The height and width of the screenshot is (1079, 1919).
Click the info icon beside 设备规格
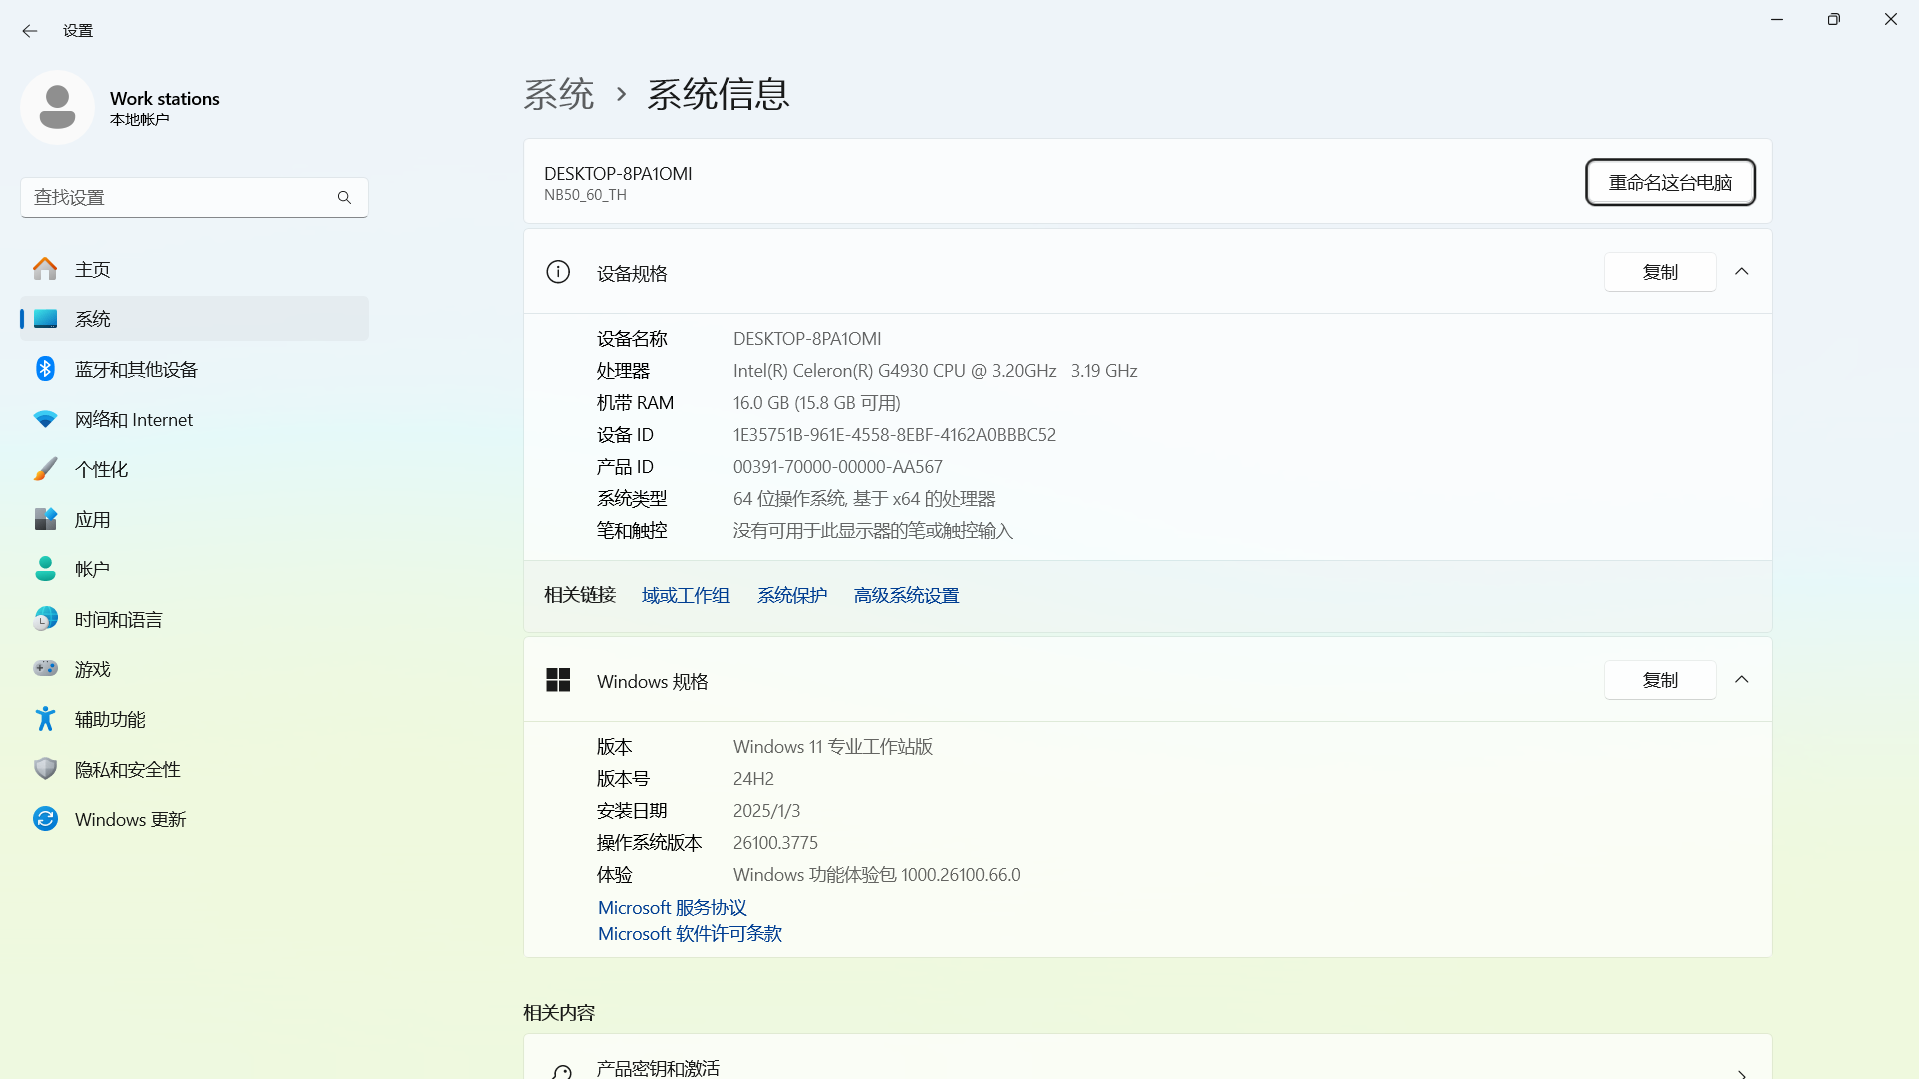(x=558, y=272)
